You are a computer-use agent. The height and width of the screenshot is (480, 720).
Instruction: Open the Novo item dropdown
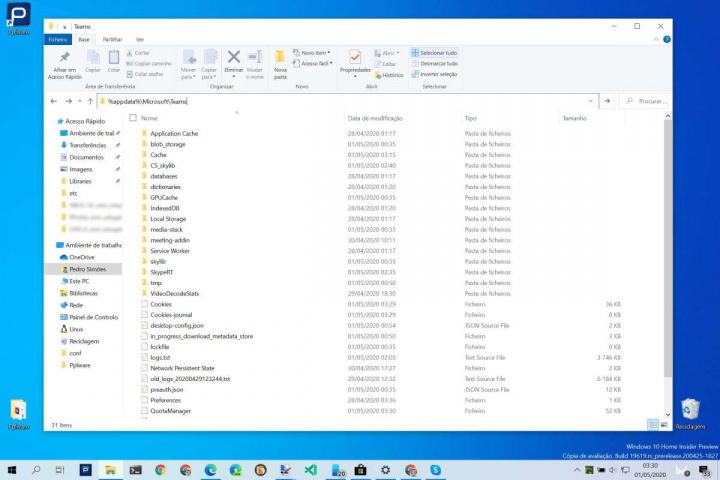(x=314, y=52)
